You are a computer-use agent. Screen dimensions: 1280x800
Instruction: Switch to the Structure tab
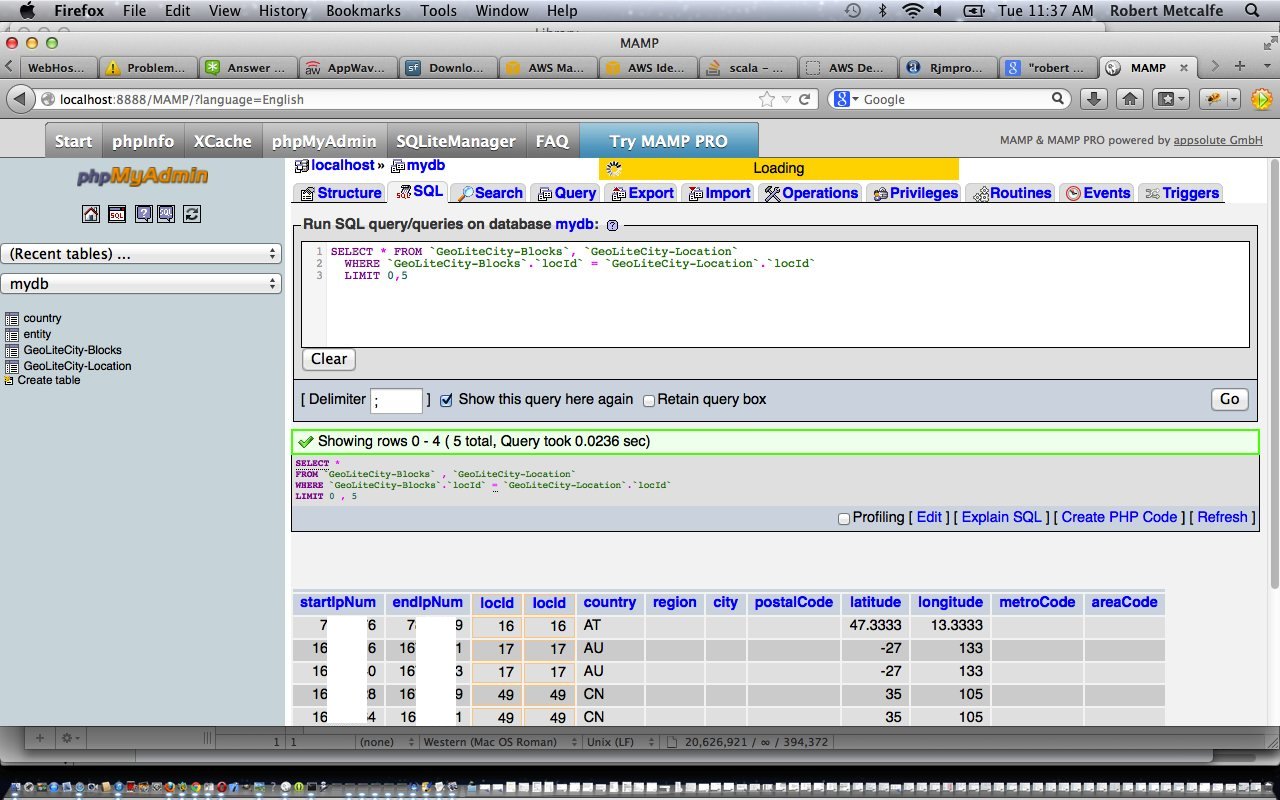(340, 193)
